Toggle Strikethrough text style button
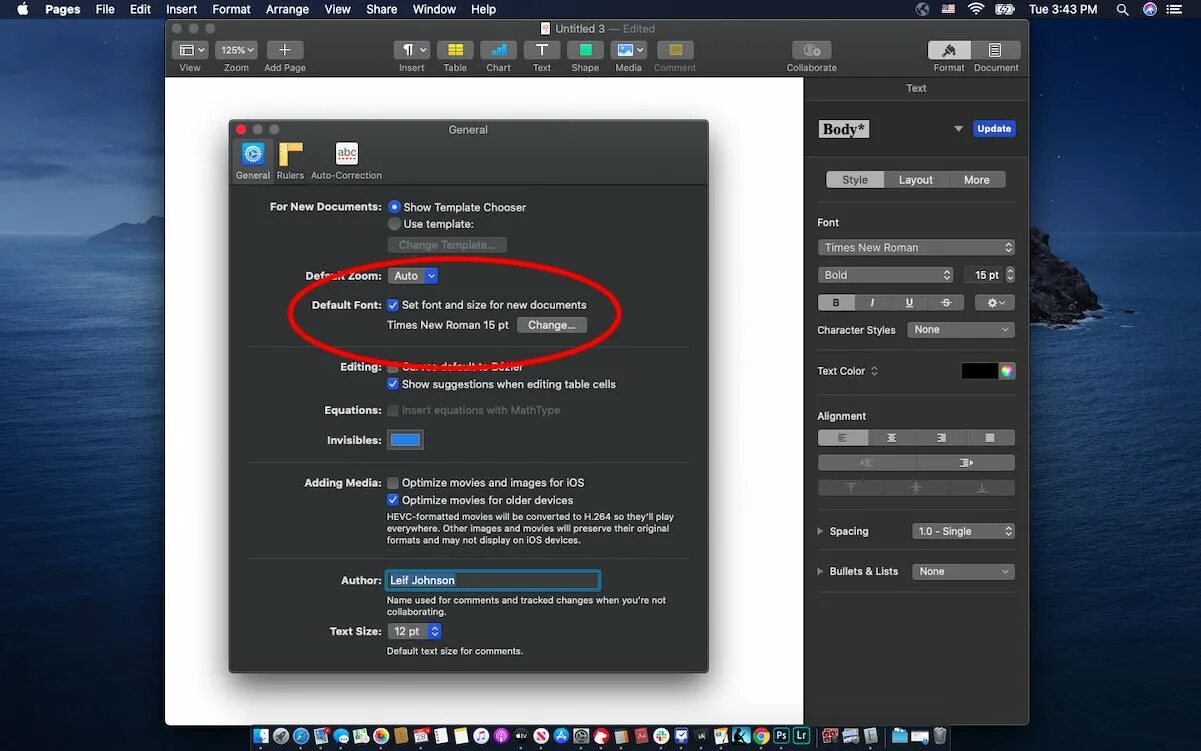 point(946,303)
